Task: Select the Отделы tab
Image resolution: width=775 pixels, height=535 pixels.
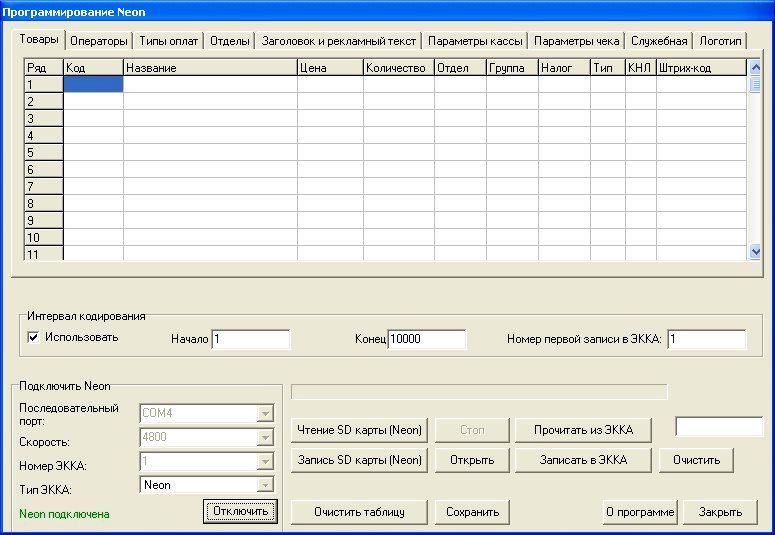Action: coord(229,41)
